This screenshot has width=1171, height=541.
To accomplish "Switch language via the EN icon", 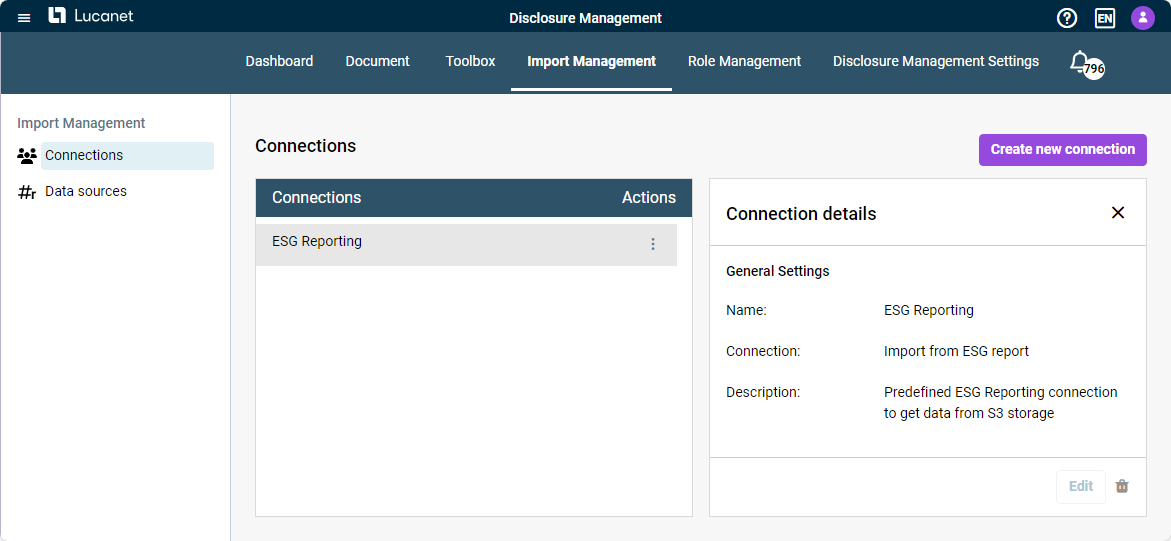I will click(1105, 18).
